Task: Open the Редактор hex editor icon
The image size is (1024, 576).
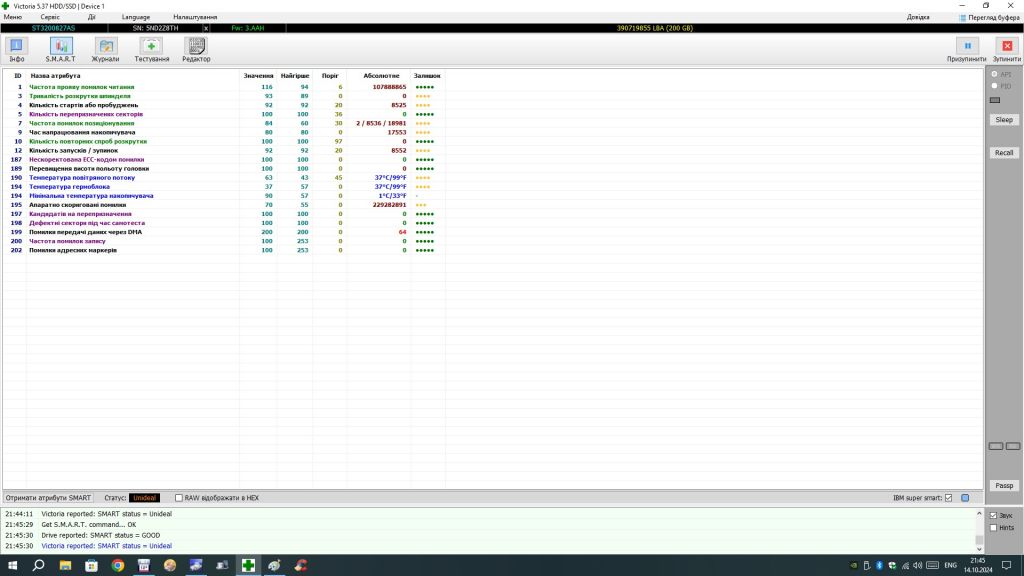Action: click(196, 46)
